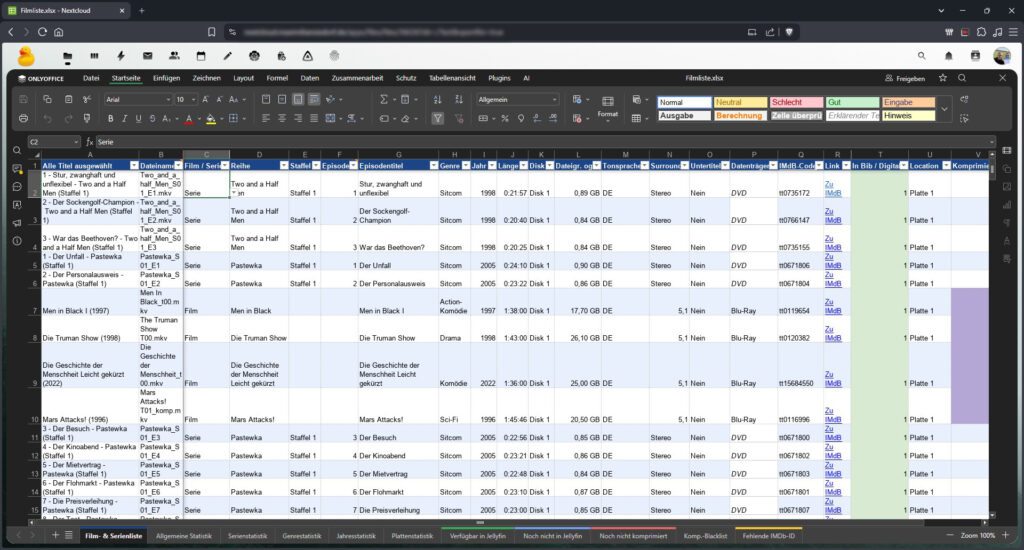Screen dimensions: 1024x550
Task: Click the font color icon
Action: [x=188, y=118]
